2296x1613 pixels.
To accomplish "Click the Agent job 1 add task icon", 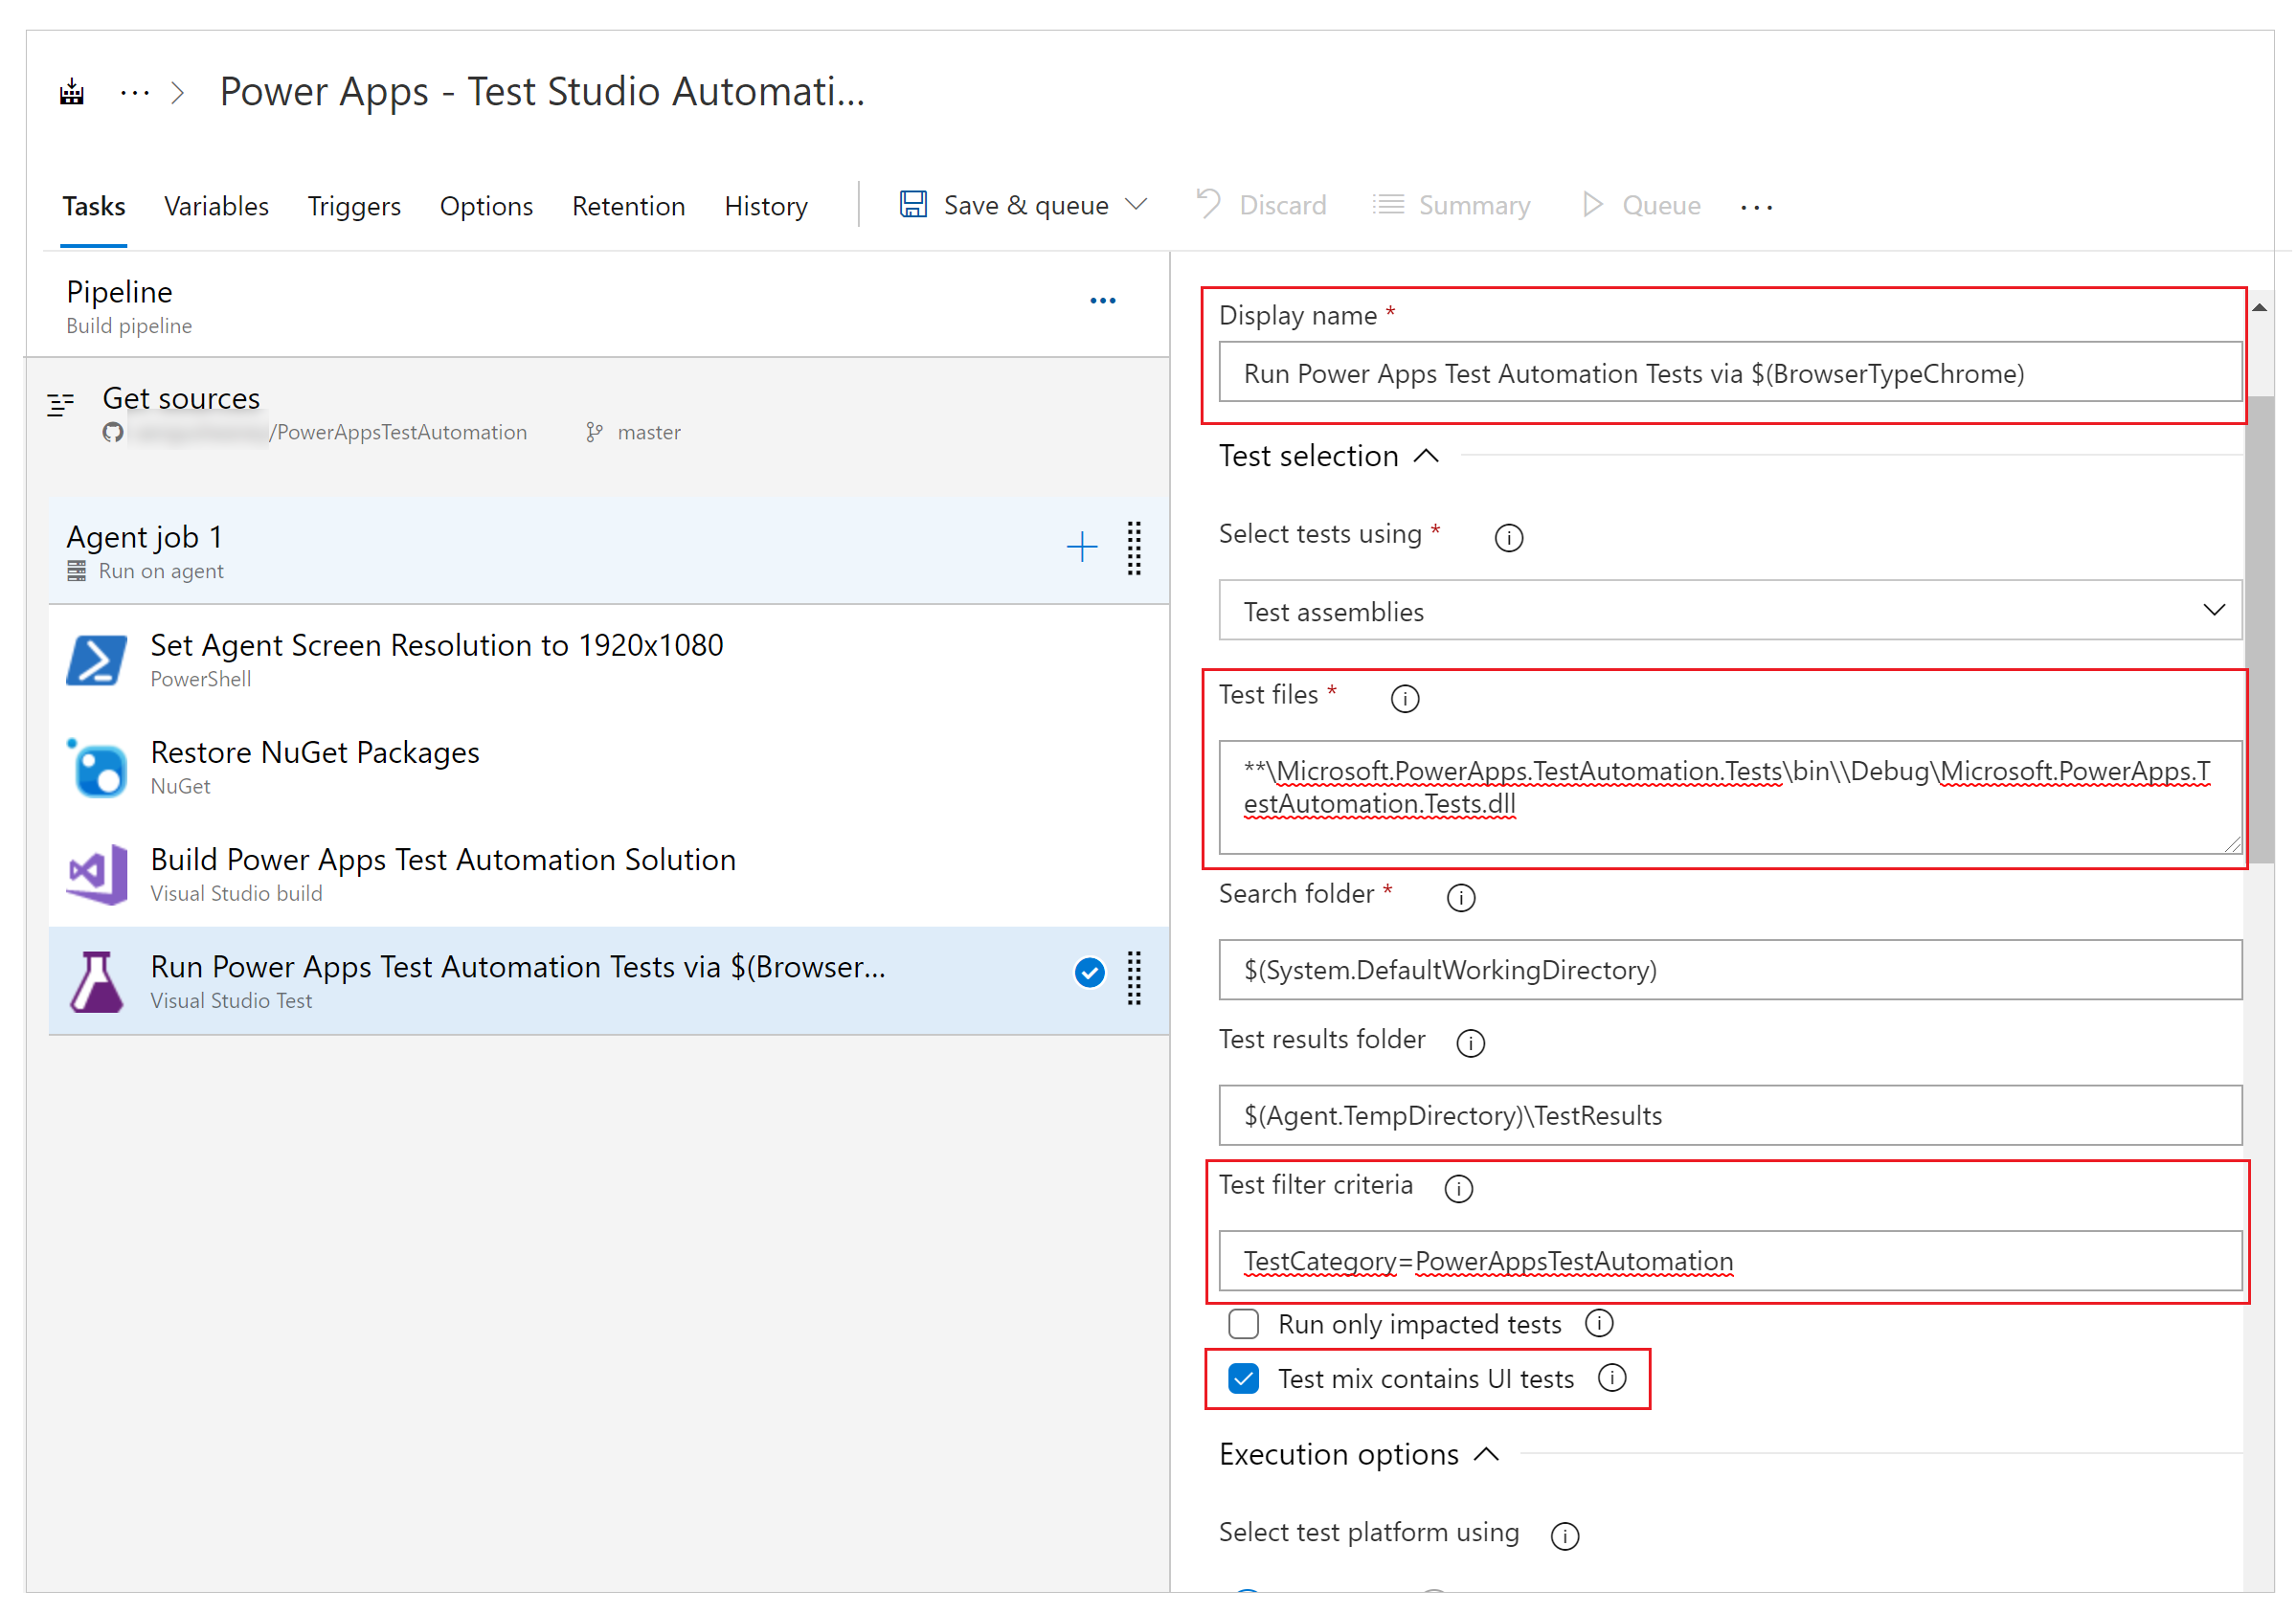I will (x=1084, y=539).
